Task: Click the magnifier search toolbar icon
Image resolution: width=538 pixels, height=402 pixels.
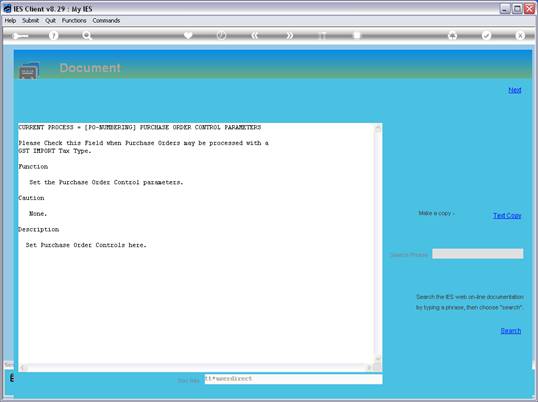Action: pyautogui.click(x=86, y=35)
